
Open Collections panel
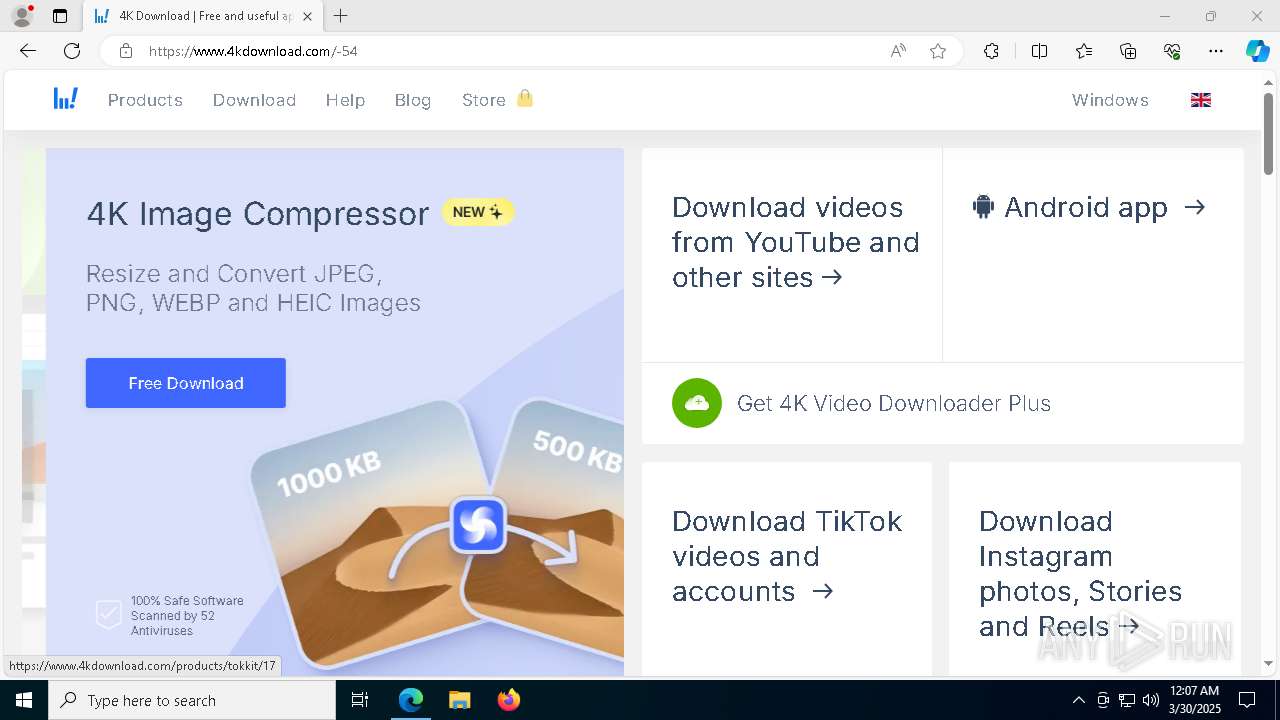pos(1128,51)
